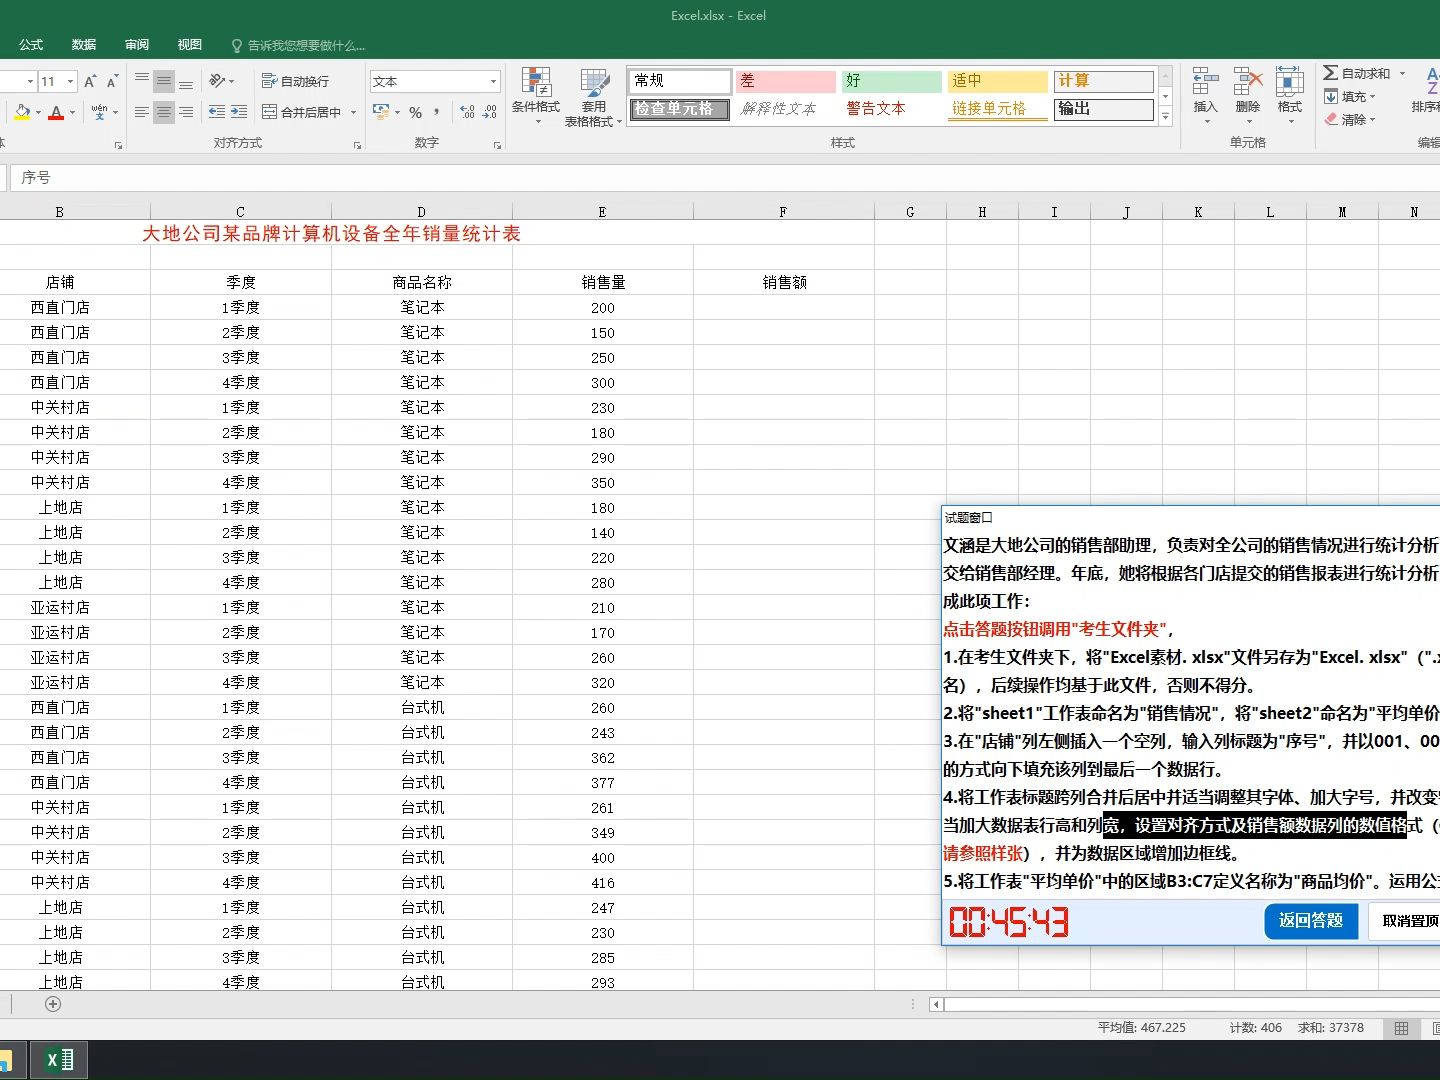Click 合并后居中 merge and center
Image resolution: width=1440 pixels, height=1080 pixels.
pos(302,112)
